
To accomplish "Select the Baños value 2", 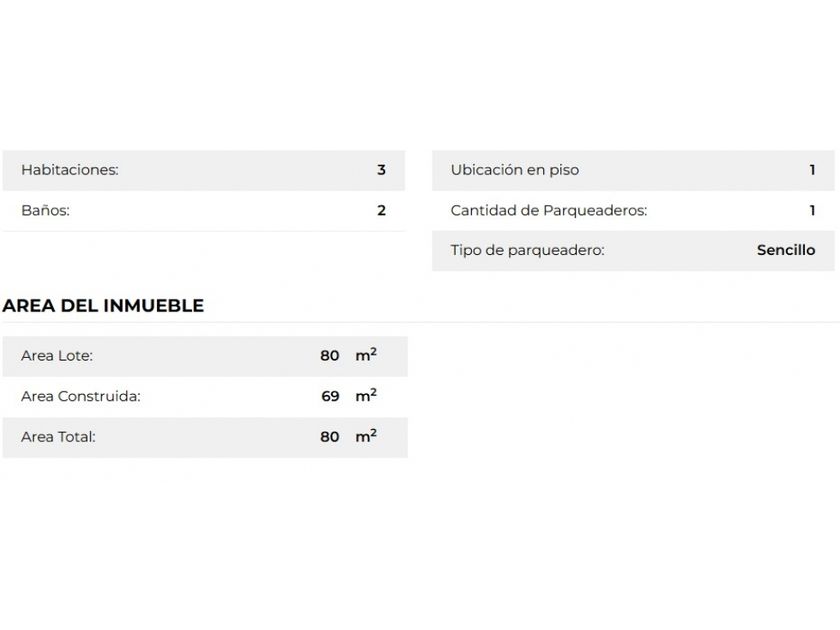I will [381, 211].
